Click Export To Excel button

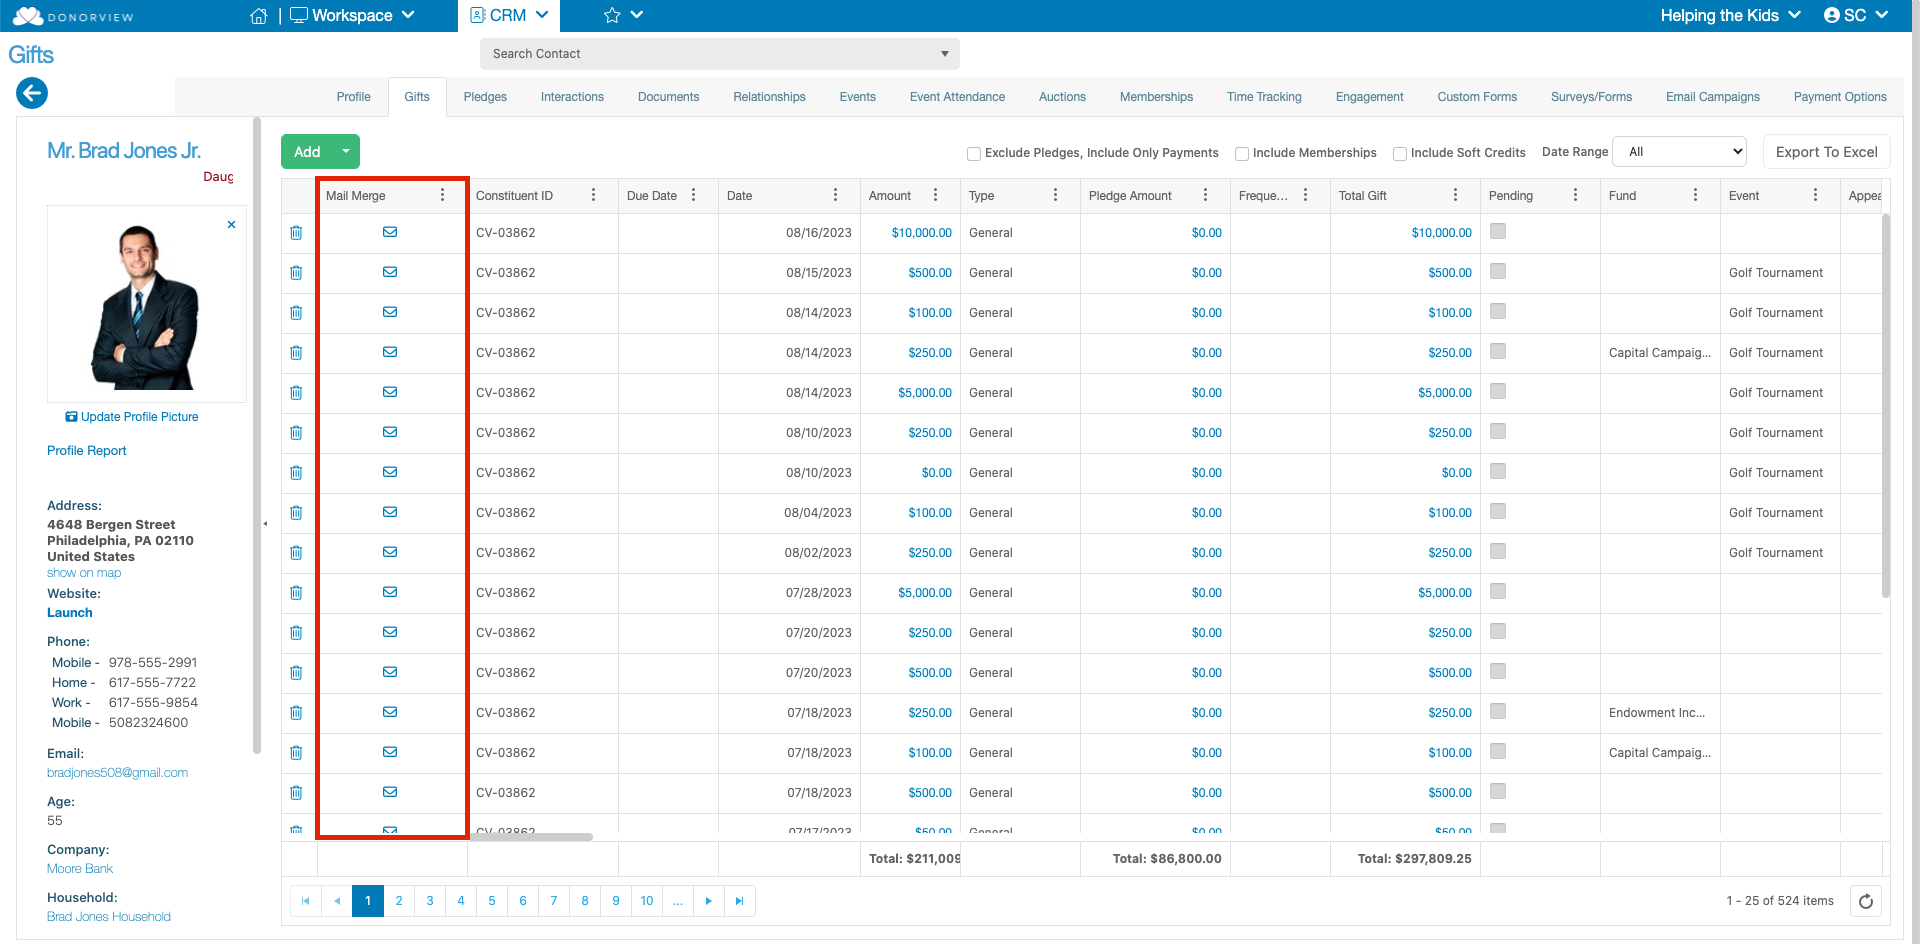[1826, 152]
